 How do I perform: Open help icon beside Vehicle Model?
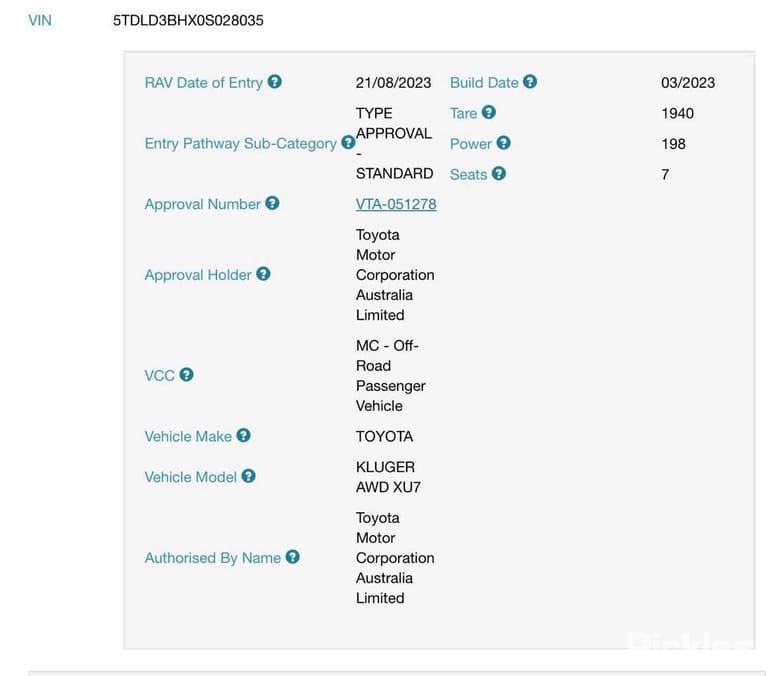click(x=249, y=476)
